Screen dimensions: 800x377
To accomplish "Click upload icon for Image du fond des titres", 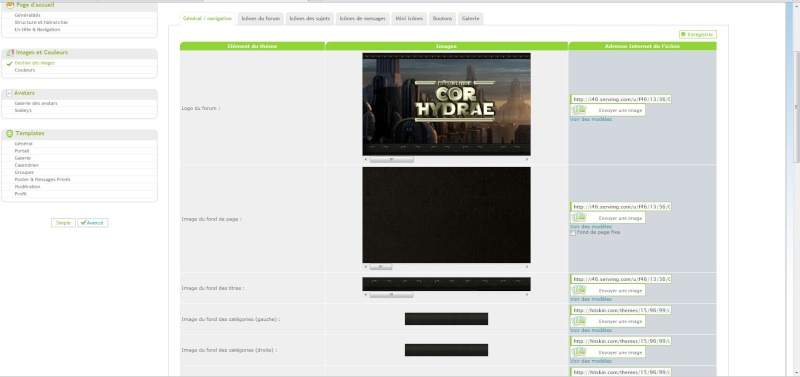I will [x=579, y=290].
